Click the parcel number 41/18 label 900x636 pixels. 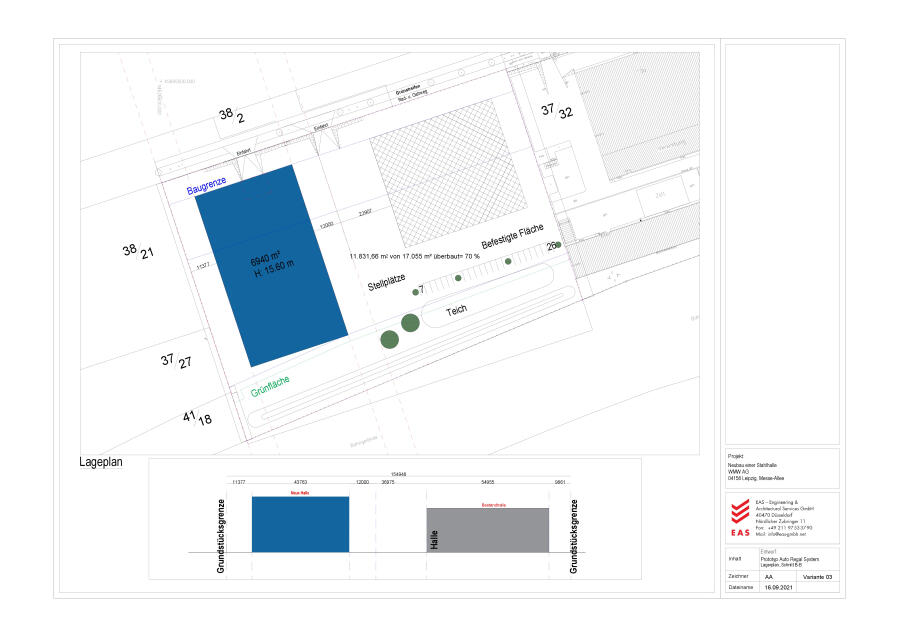197,418
